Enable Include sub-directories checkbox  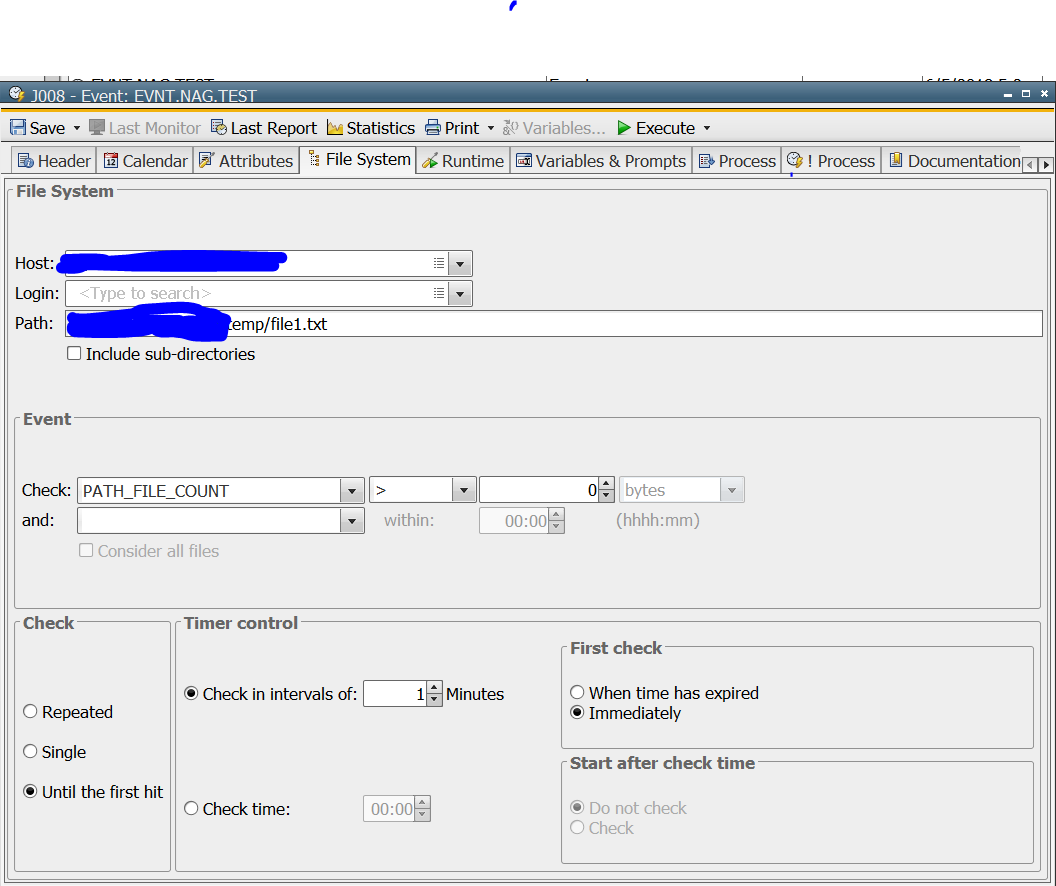point(74,353)
